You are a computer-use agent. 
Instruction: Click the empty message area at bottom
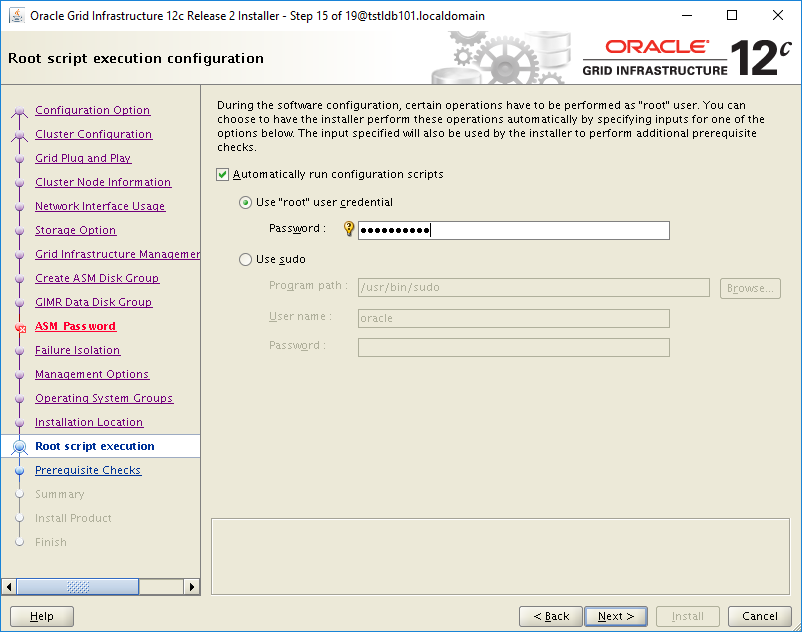pyautogui.click(x=500, y=557)
